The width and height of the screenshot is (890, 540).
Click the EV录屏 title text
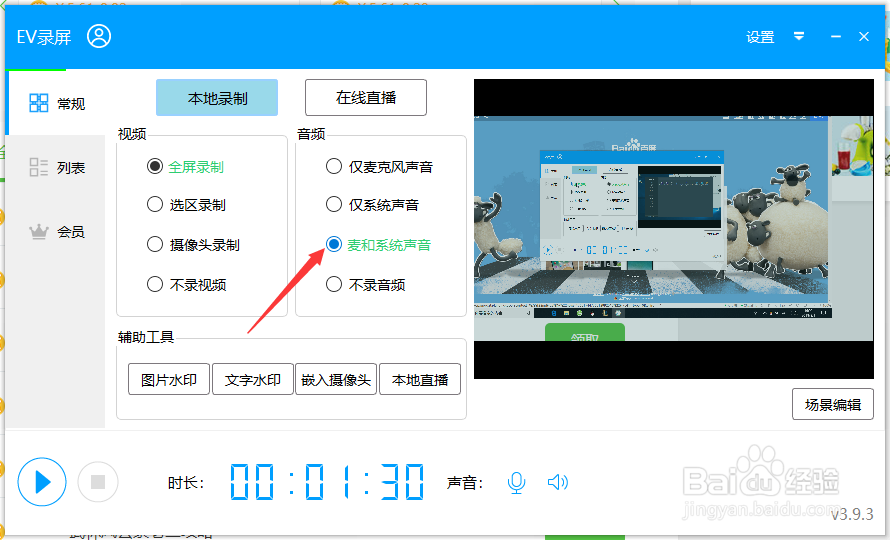click(x=44, y=37)
